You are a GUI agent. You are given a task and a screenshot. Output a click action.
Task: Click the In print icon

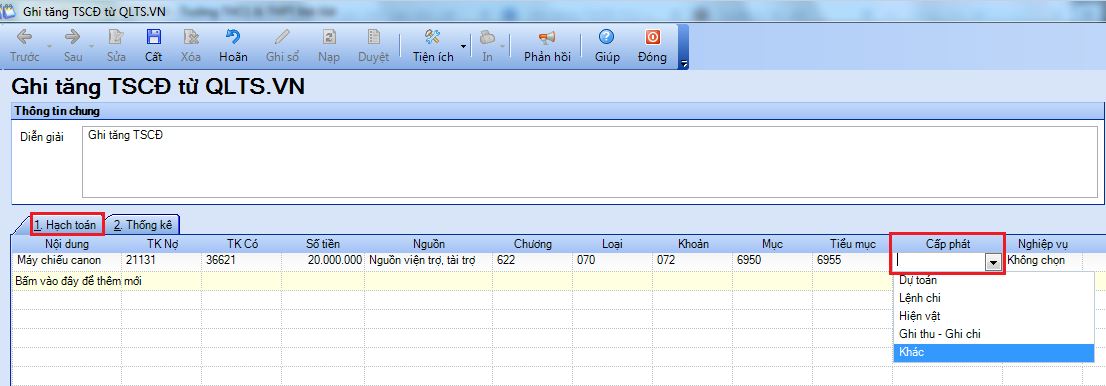(487, 37)
